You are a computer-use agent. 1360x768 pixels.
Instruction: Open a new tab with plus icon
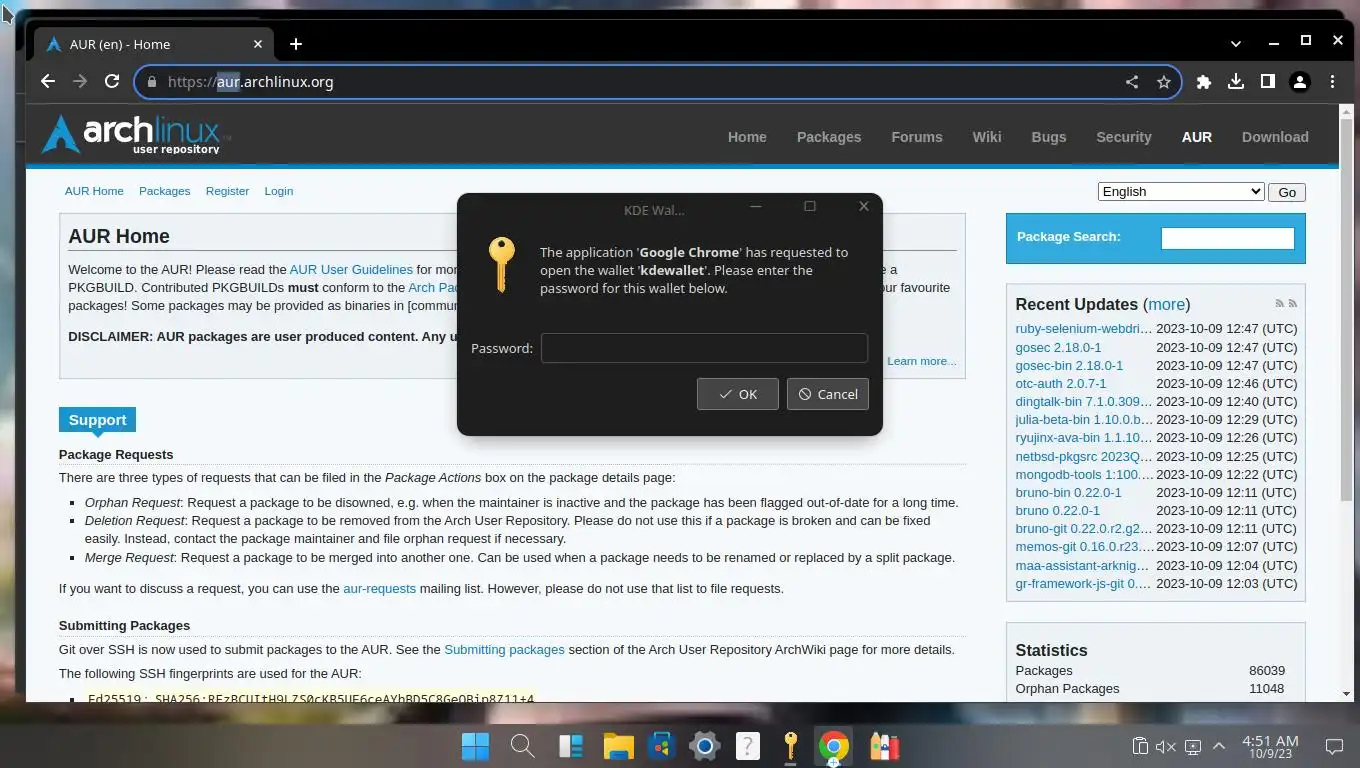pos(296,44)
